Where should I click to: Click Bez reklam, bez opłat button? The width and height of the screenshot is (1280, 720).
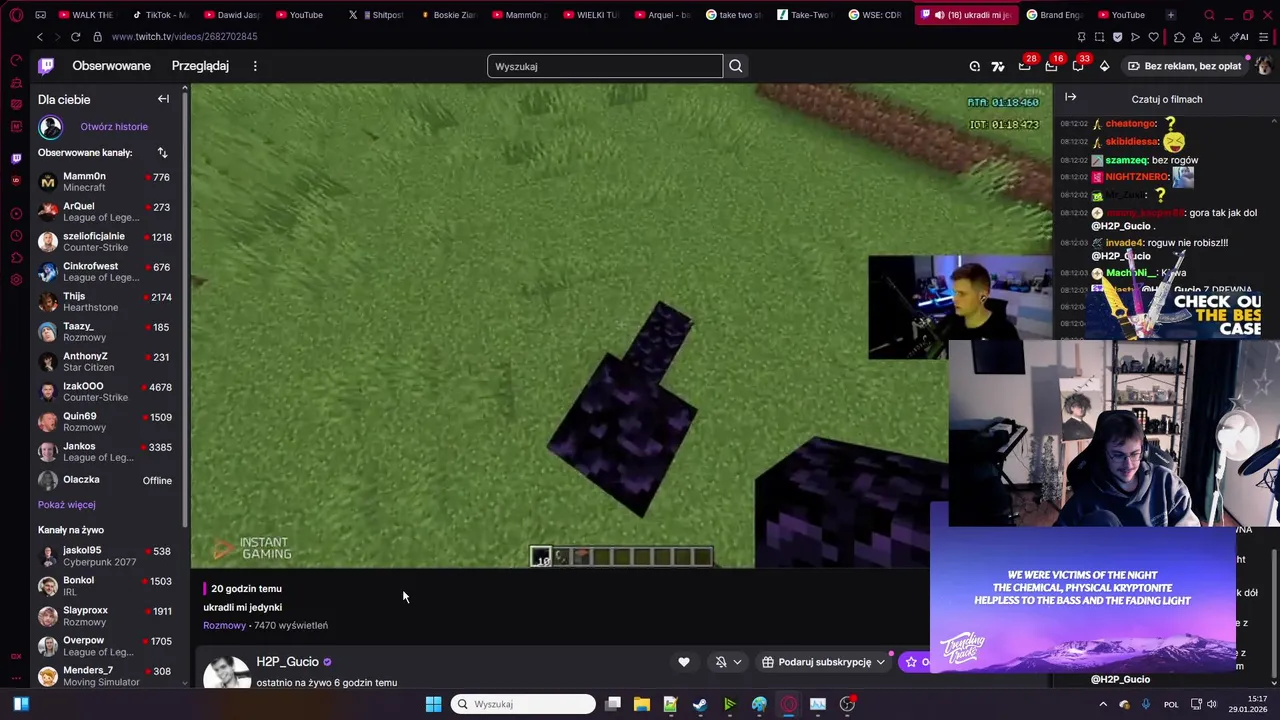tap(1184, 66)
